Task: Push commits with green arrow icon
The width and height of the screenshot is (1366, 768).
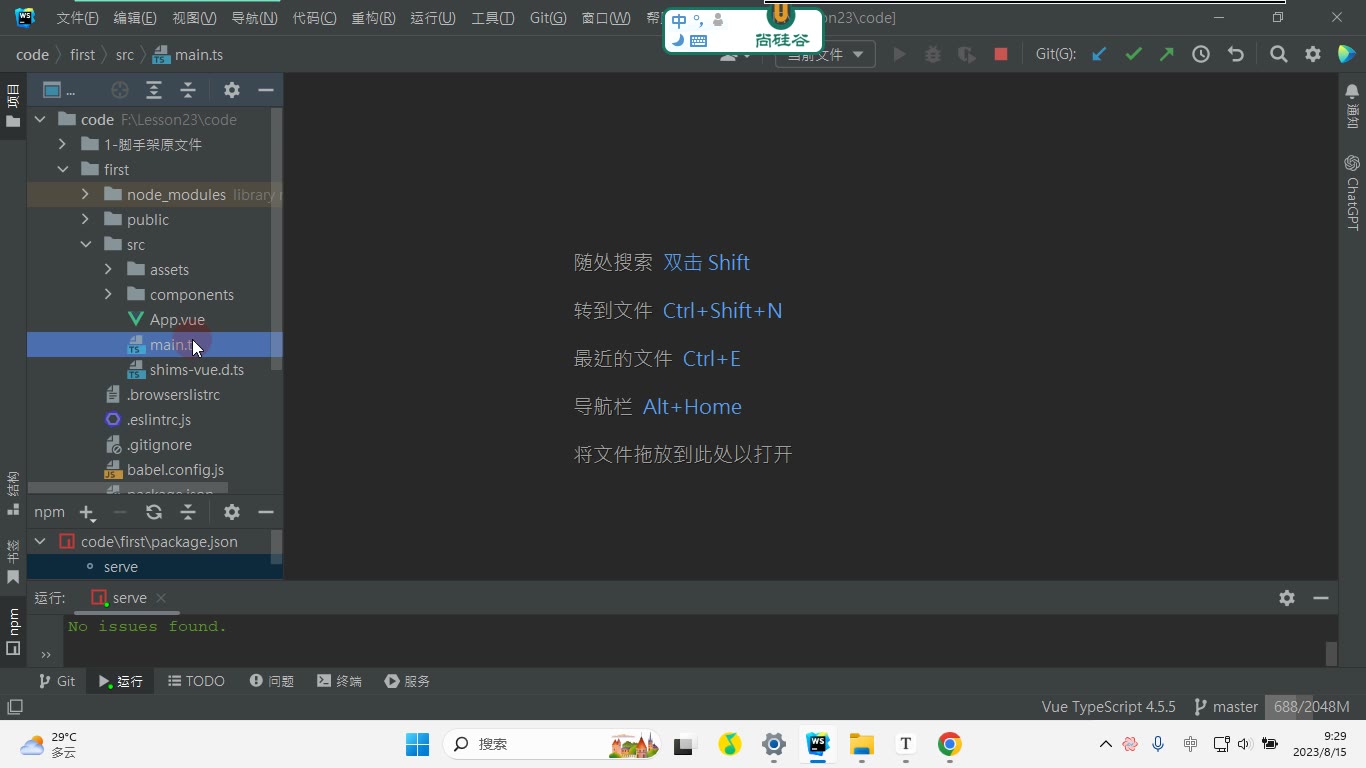Action: point(1167,55)
